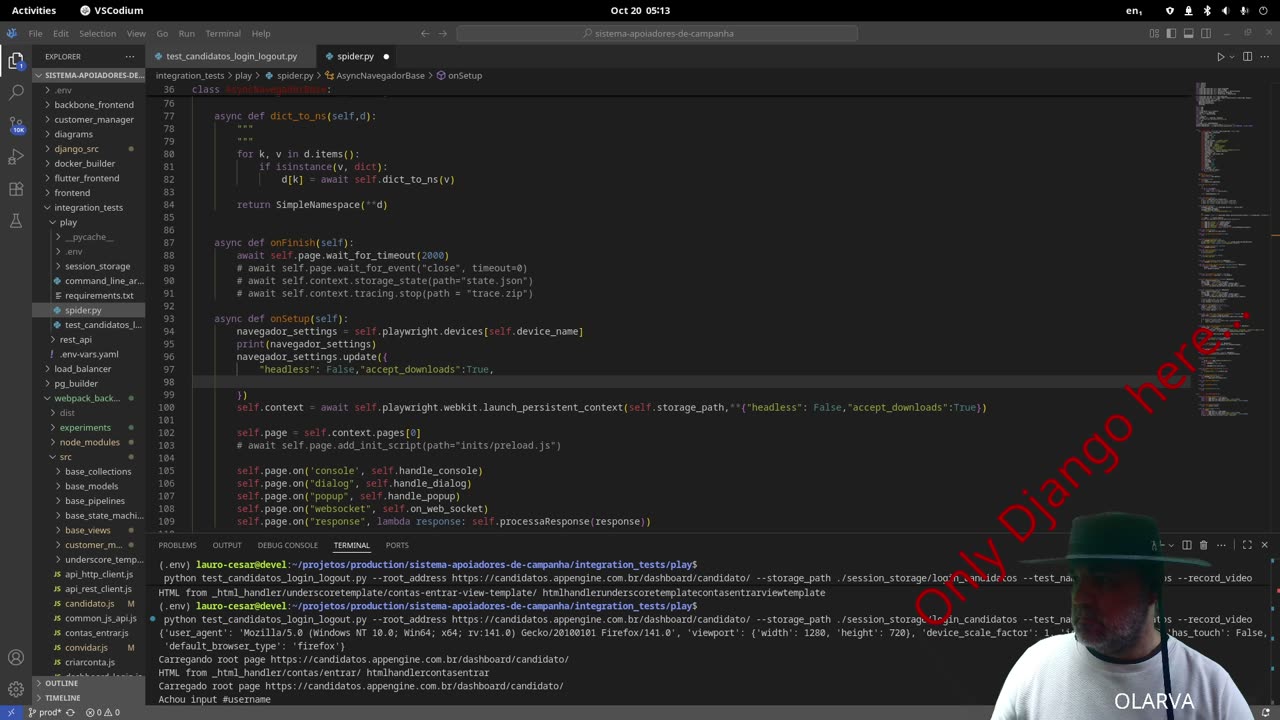Click the errors and warnings status indicator

102,713
